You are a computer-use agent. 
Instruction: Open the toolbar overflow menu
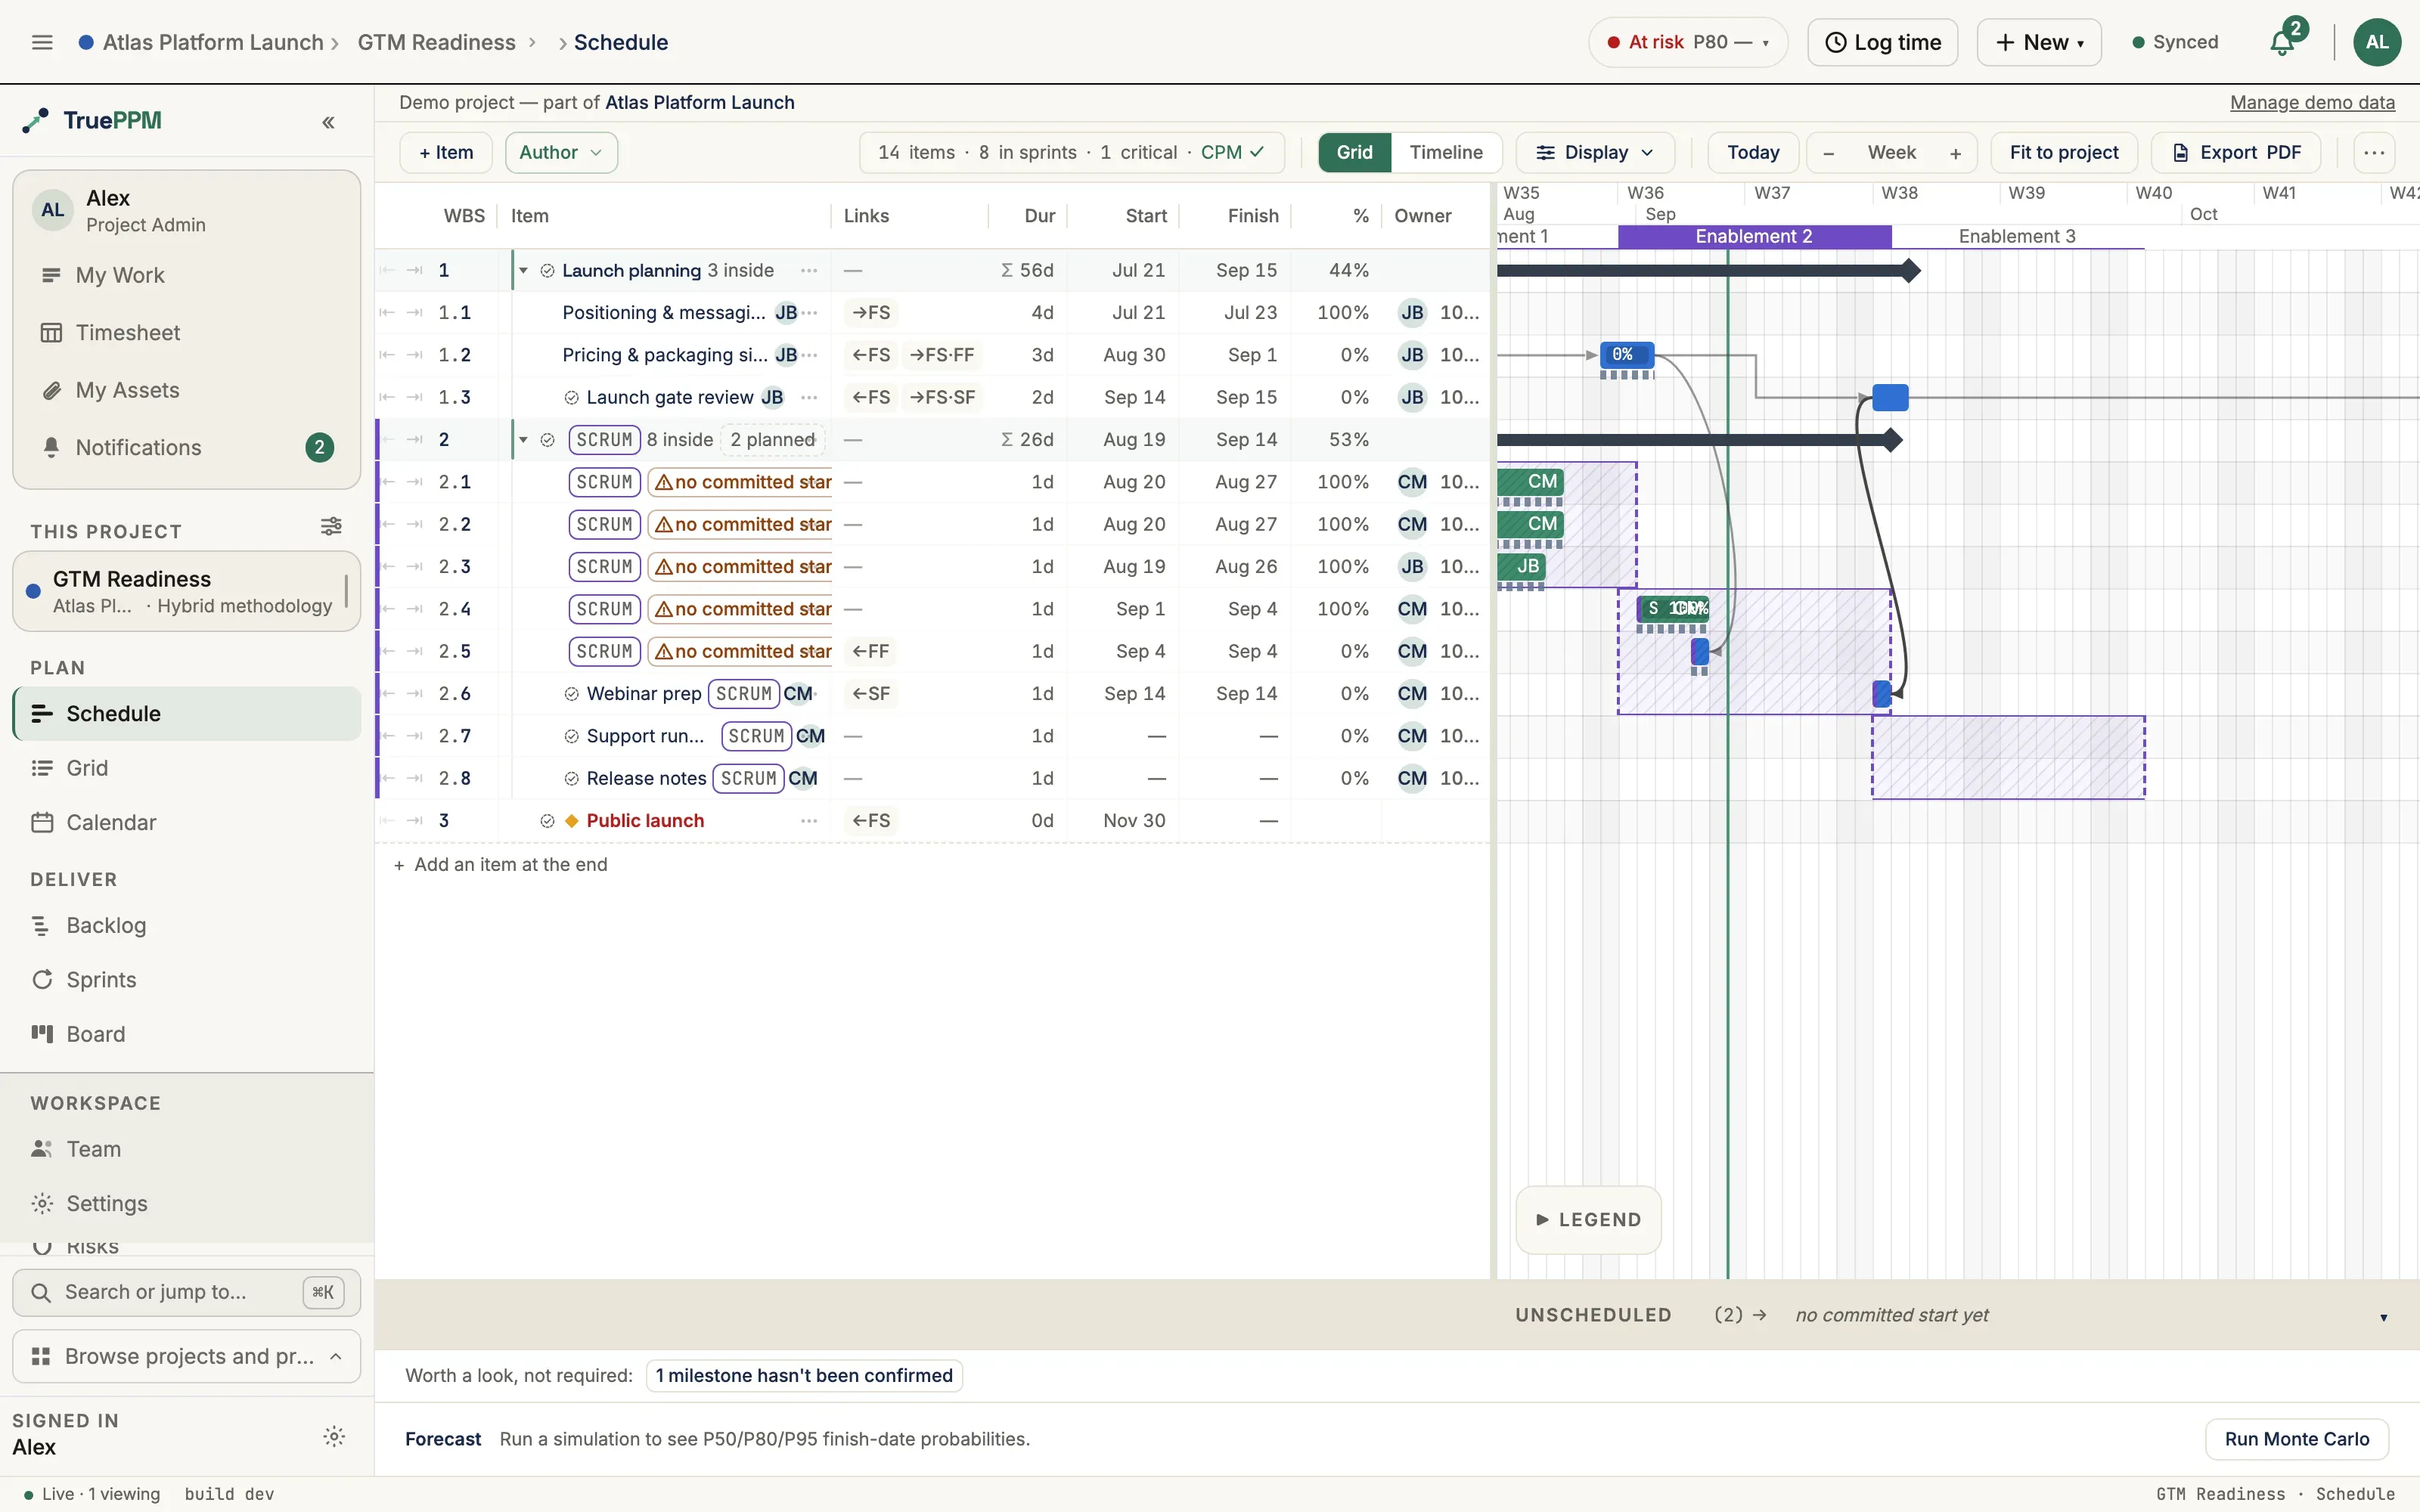(x=2374, y=153)
